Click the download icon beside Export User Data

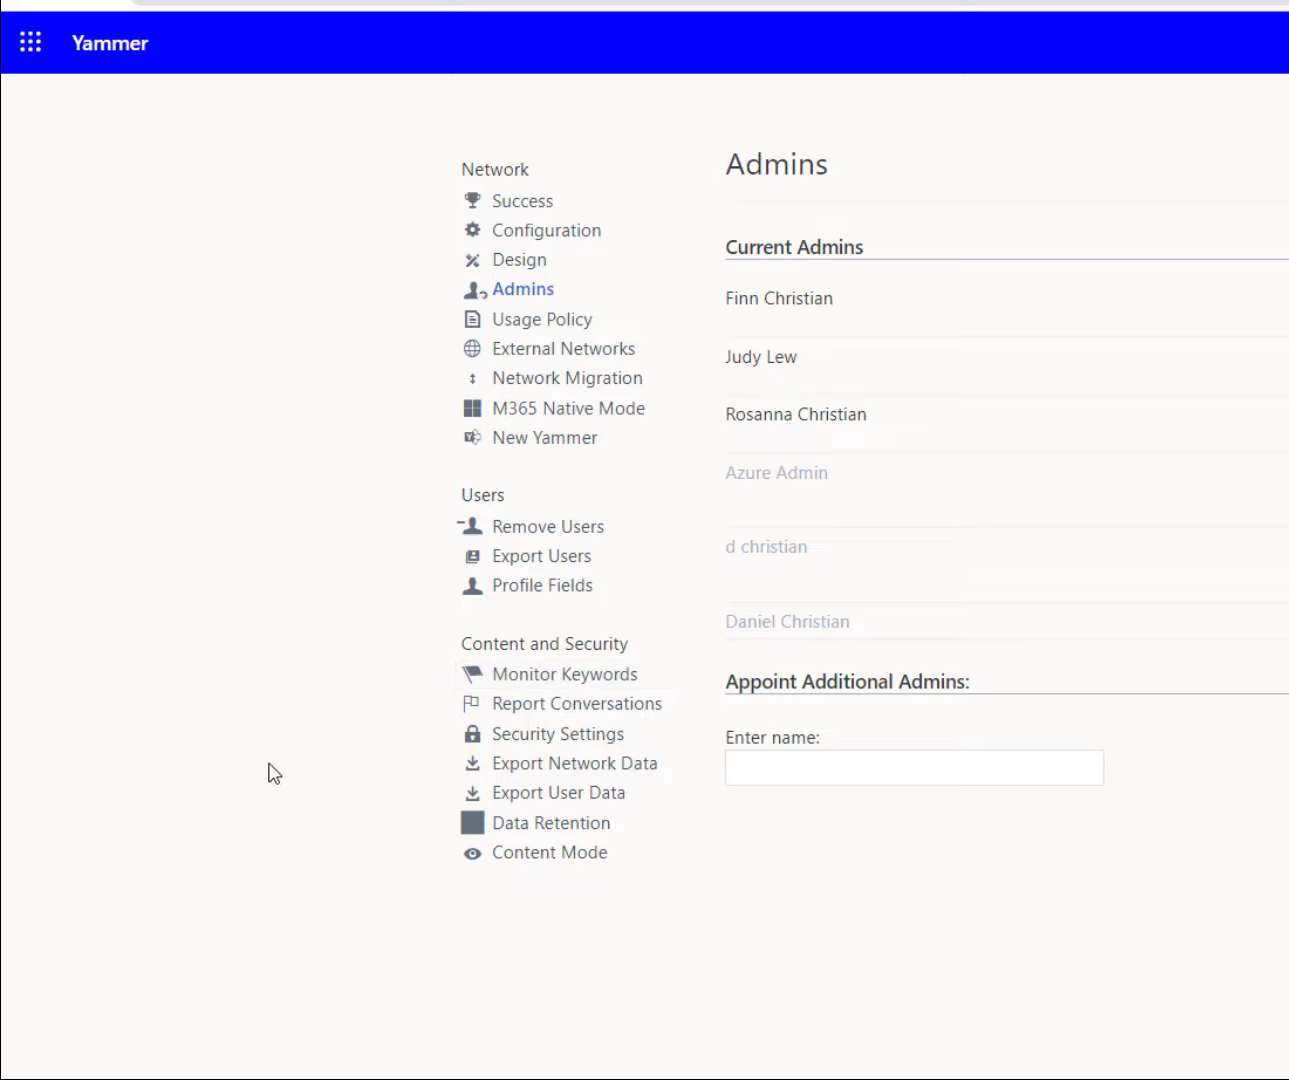pyautogui.click(x=473, y=793)
